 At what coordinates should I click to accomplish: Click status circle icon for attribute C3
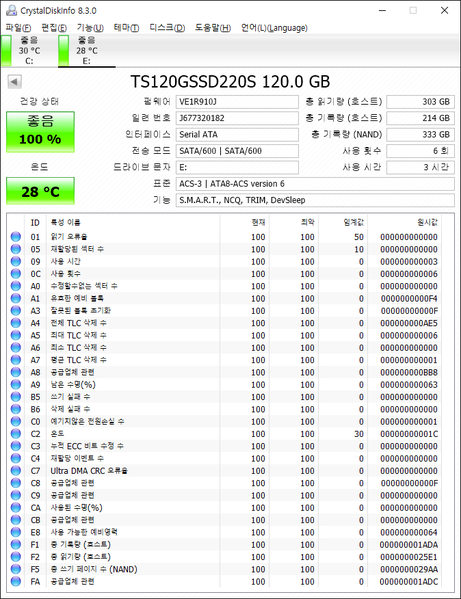coord(16,446)
